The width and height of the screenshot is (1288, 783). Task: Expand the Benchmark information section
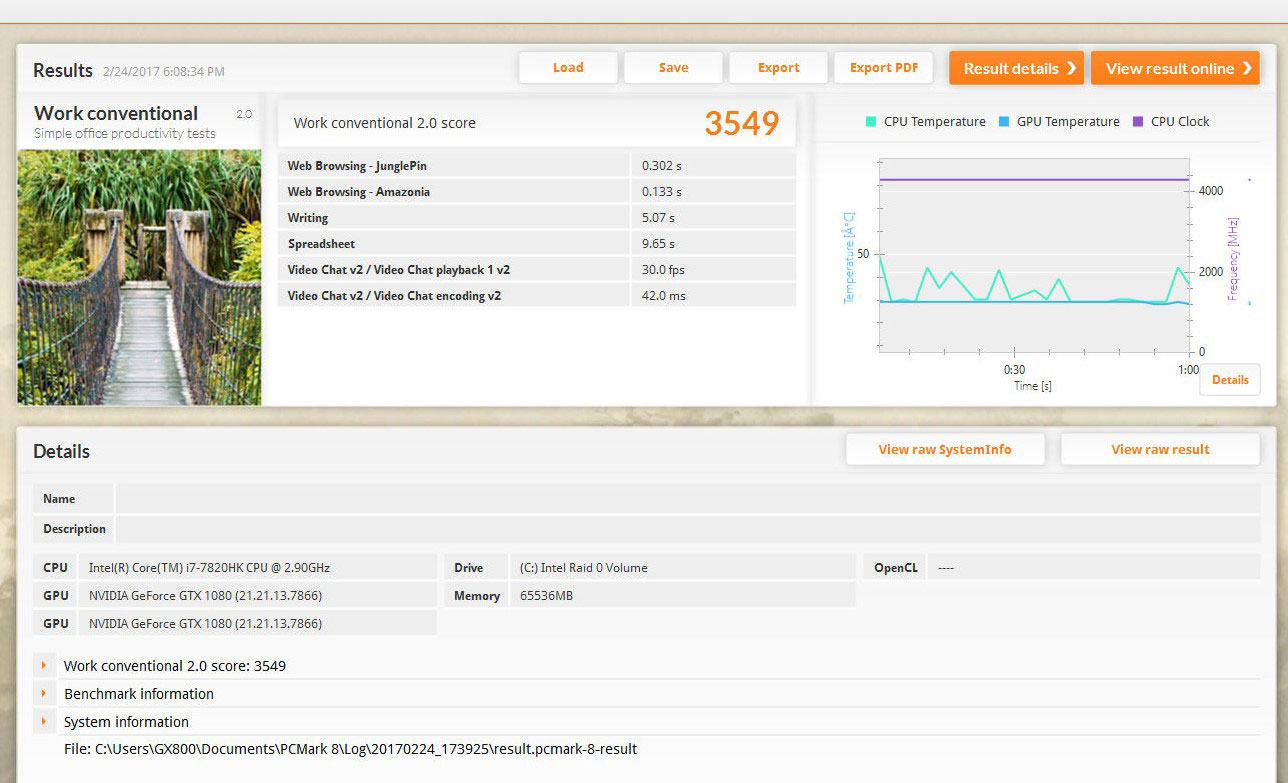pos(44,693)
